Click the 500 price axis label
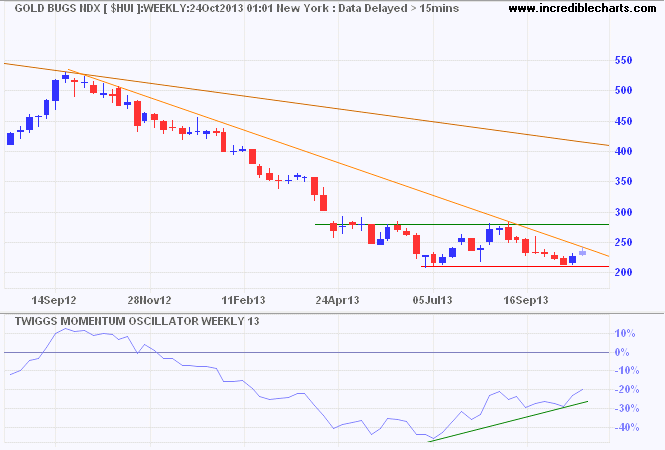This screenshot has height=450, width=665. tap(623, 90)
